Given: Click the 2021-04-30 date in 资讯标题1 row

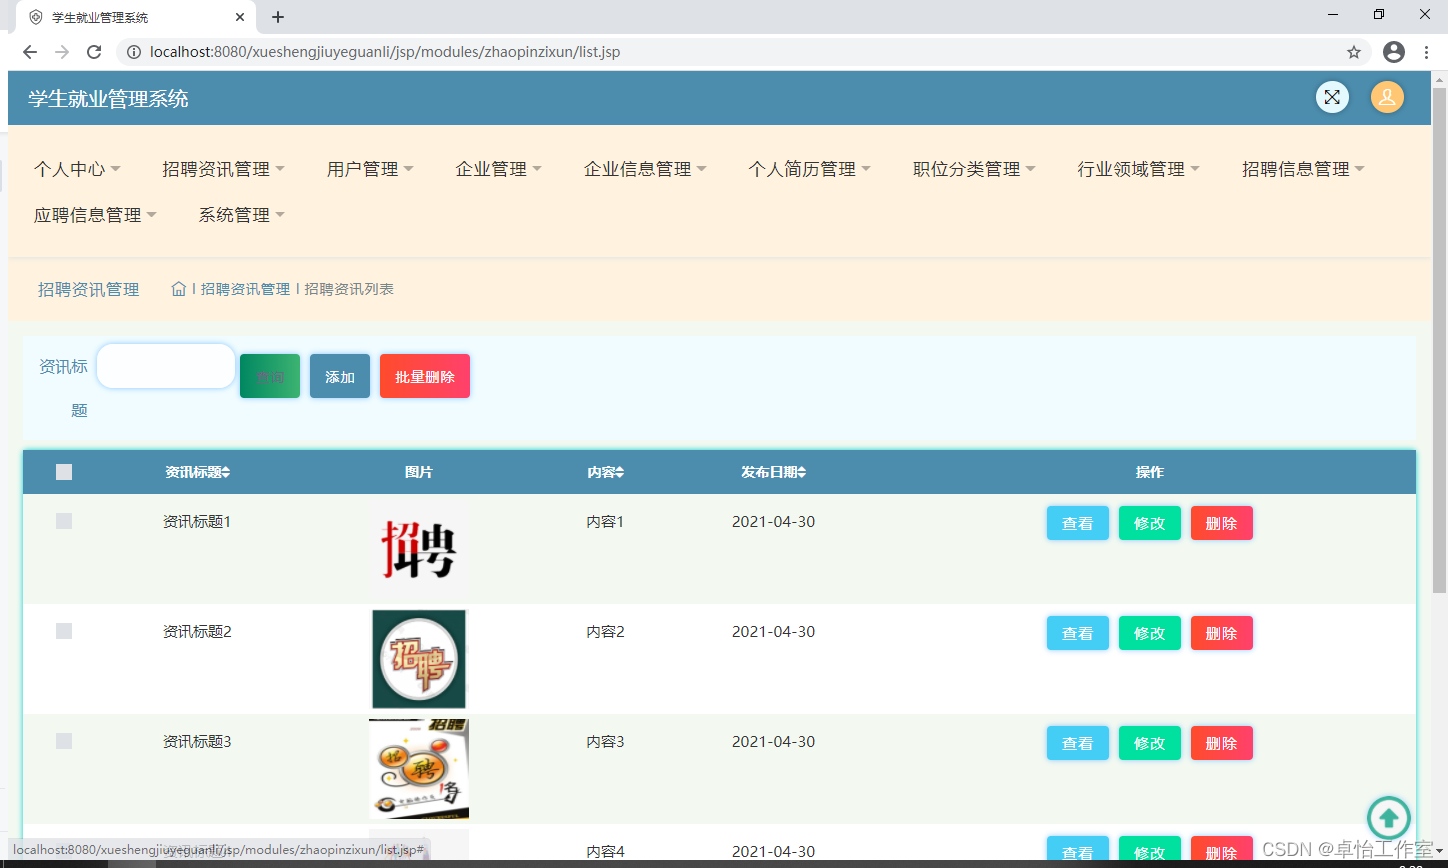Looking at the screenshot, I should (773, 521).
